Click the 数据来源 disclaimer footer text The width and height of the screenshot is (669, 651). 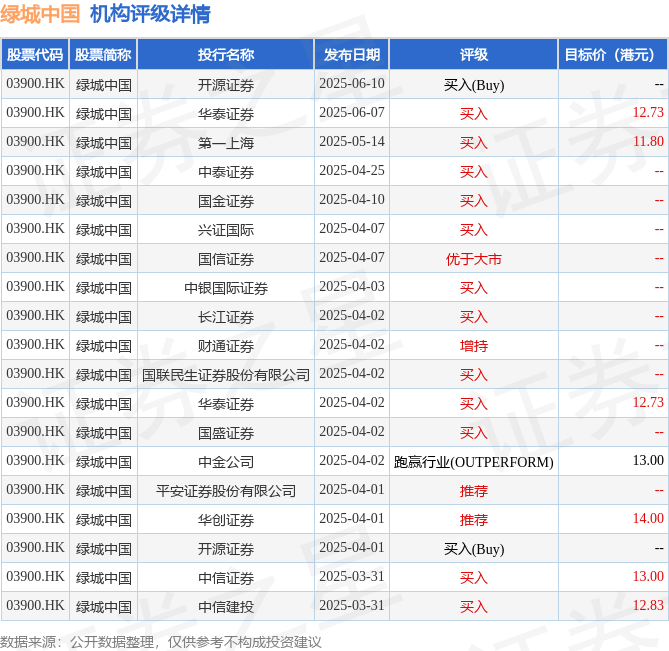(x=160, y=642)
